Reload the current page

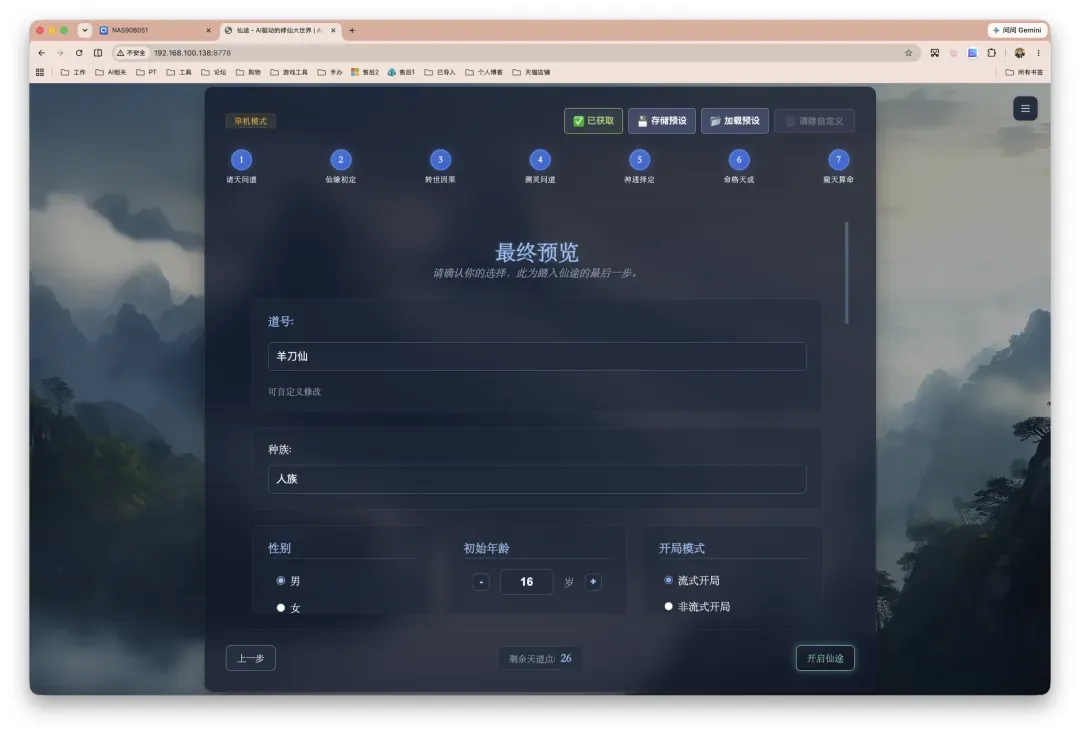click(79, 53)
